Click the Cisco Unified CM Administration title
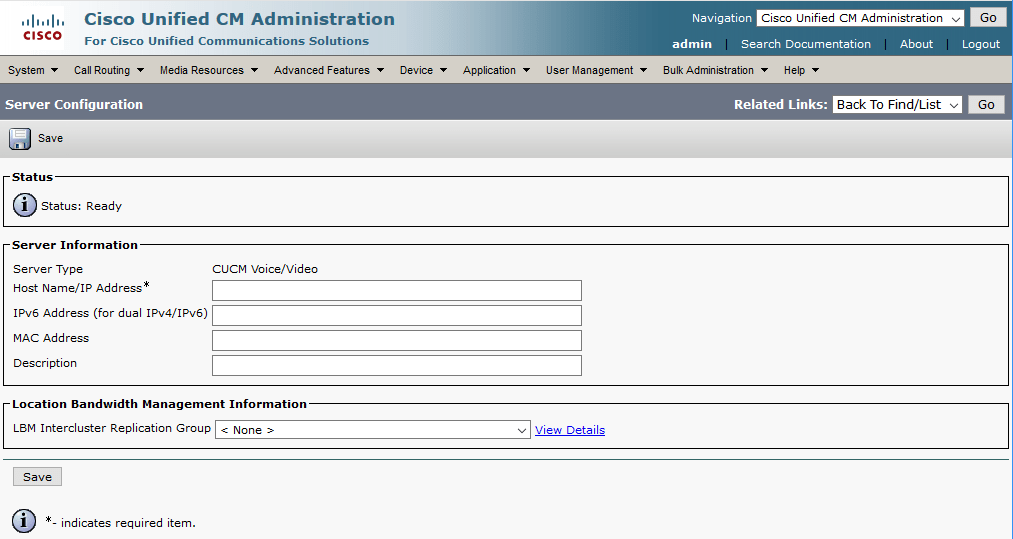 [x=240, y=19]
